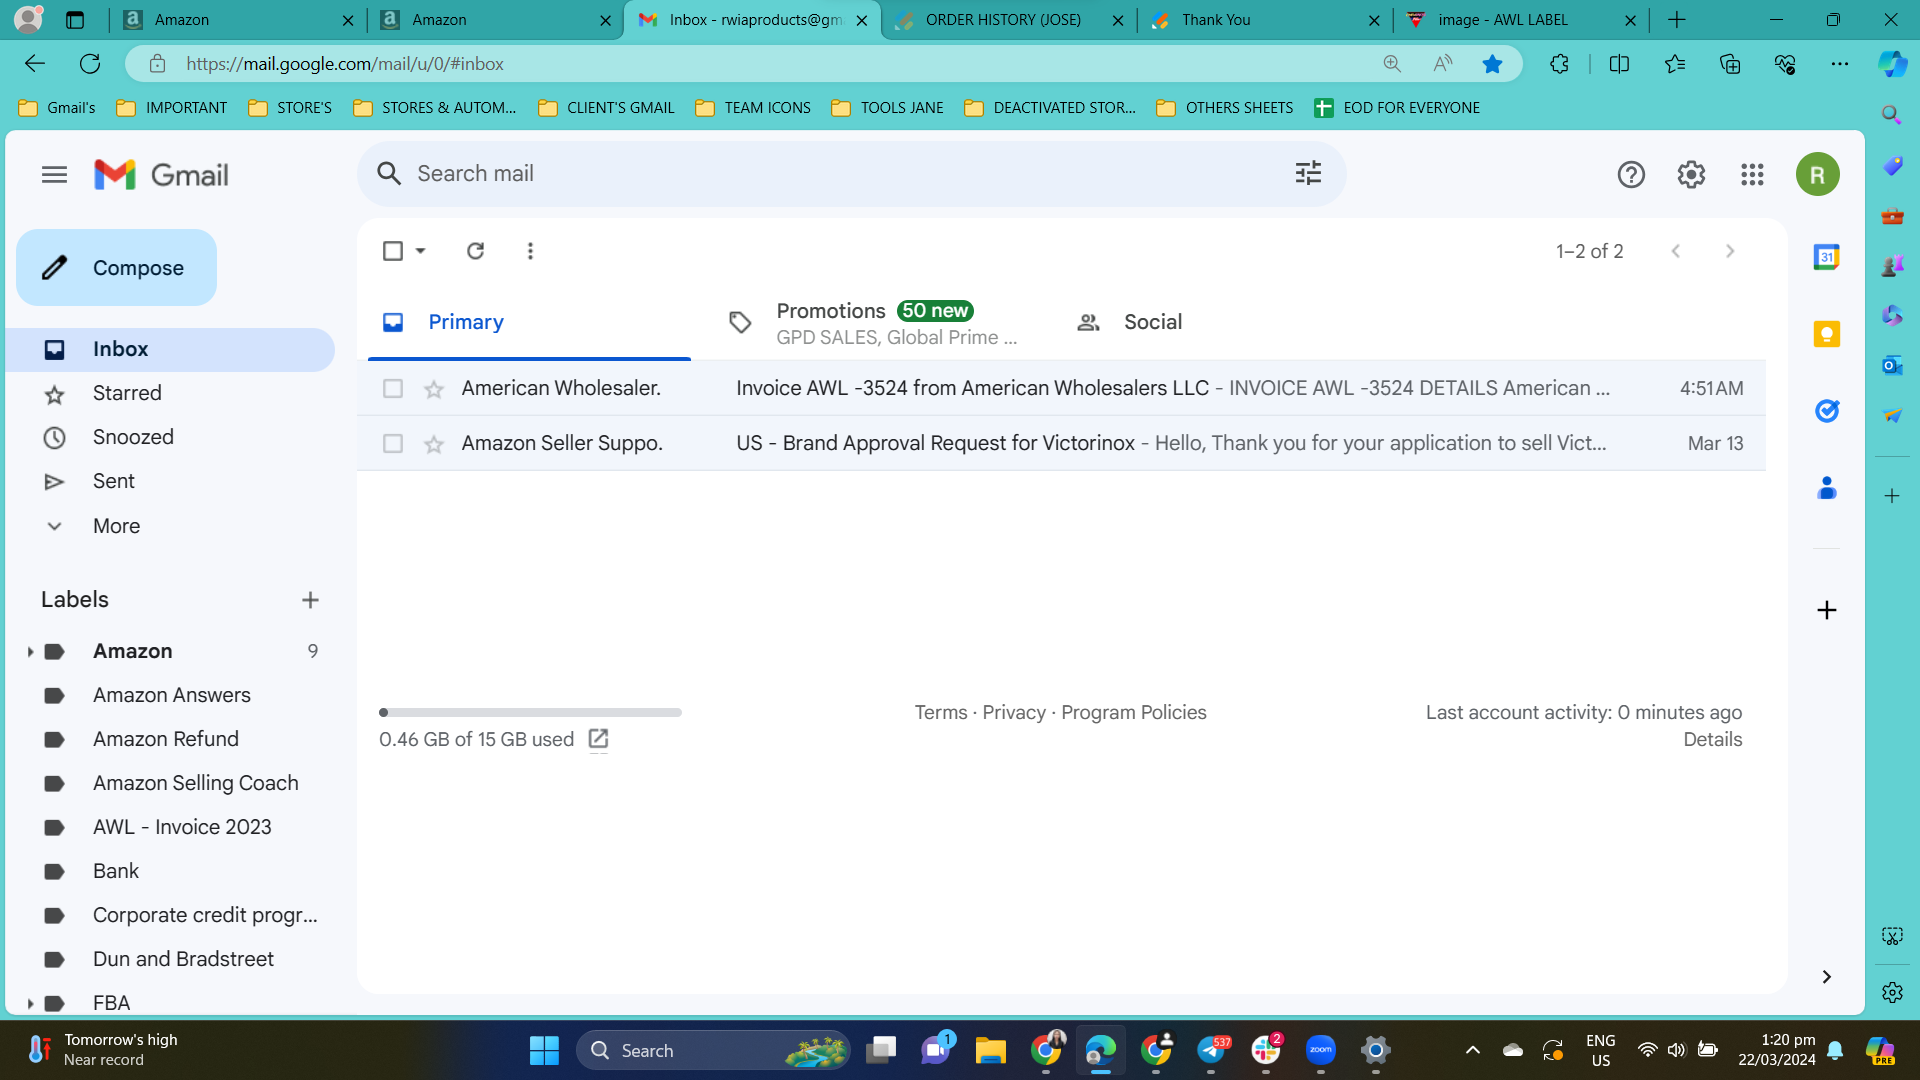
Task: Open Slack from the taskbar
Action: coord(1266,1050)
